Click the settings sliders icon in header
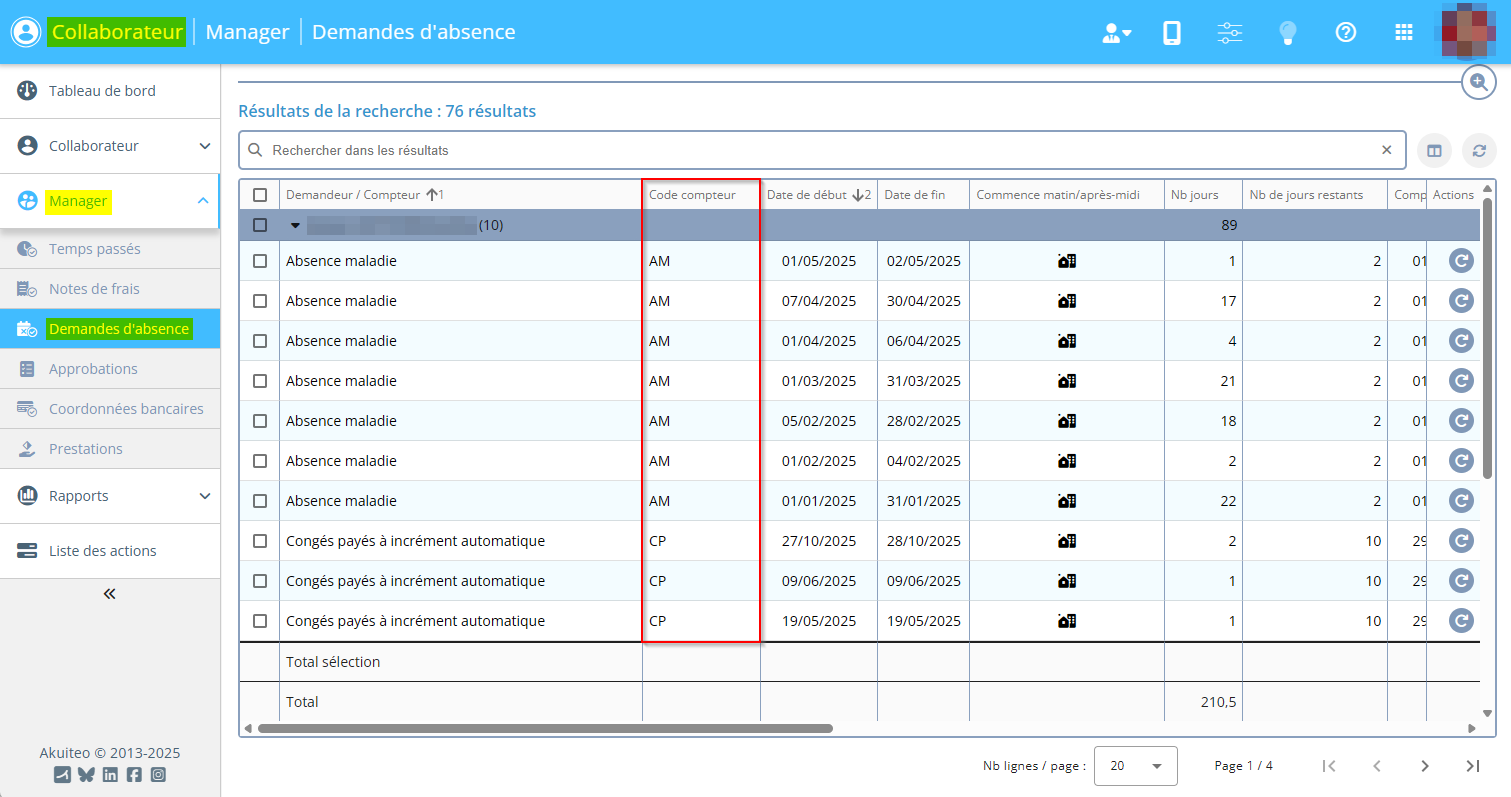This screenshot has width=1511, height=797. [x=1230, y=33]
